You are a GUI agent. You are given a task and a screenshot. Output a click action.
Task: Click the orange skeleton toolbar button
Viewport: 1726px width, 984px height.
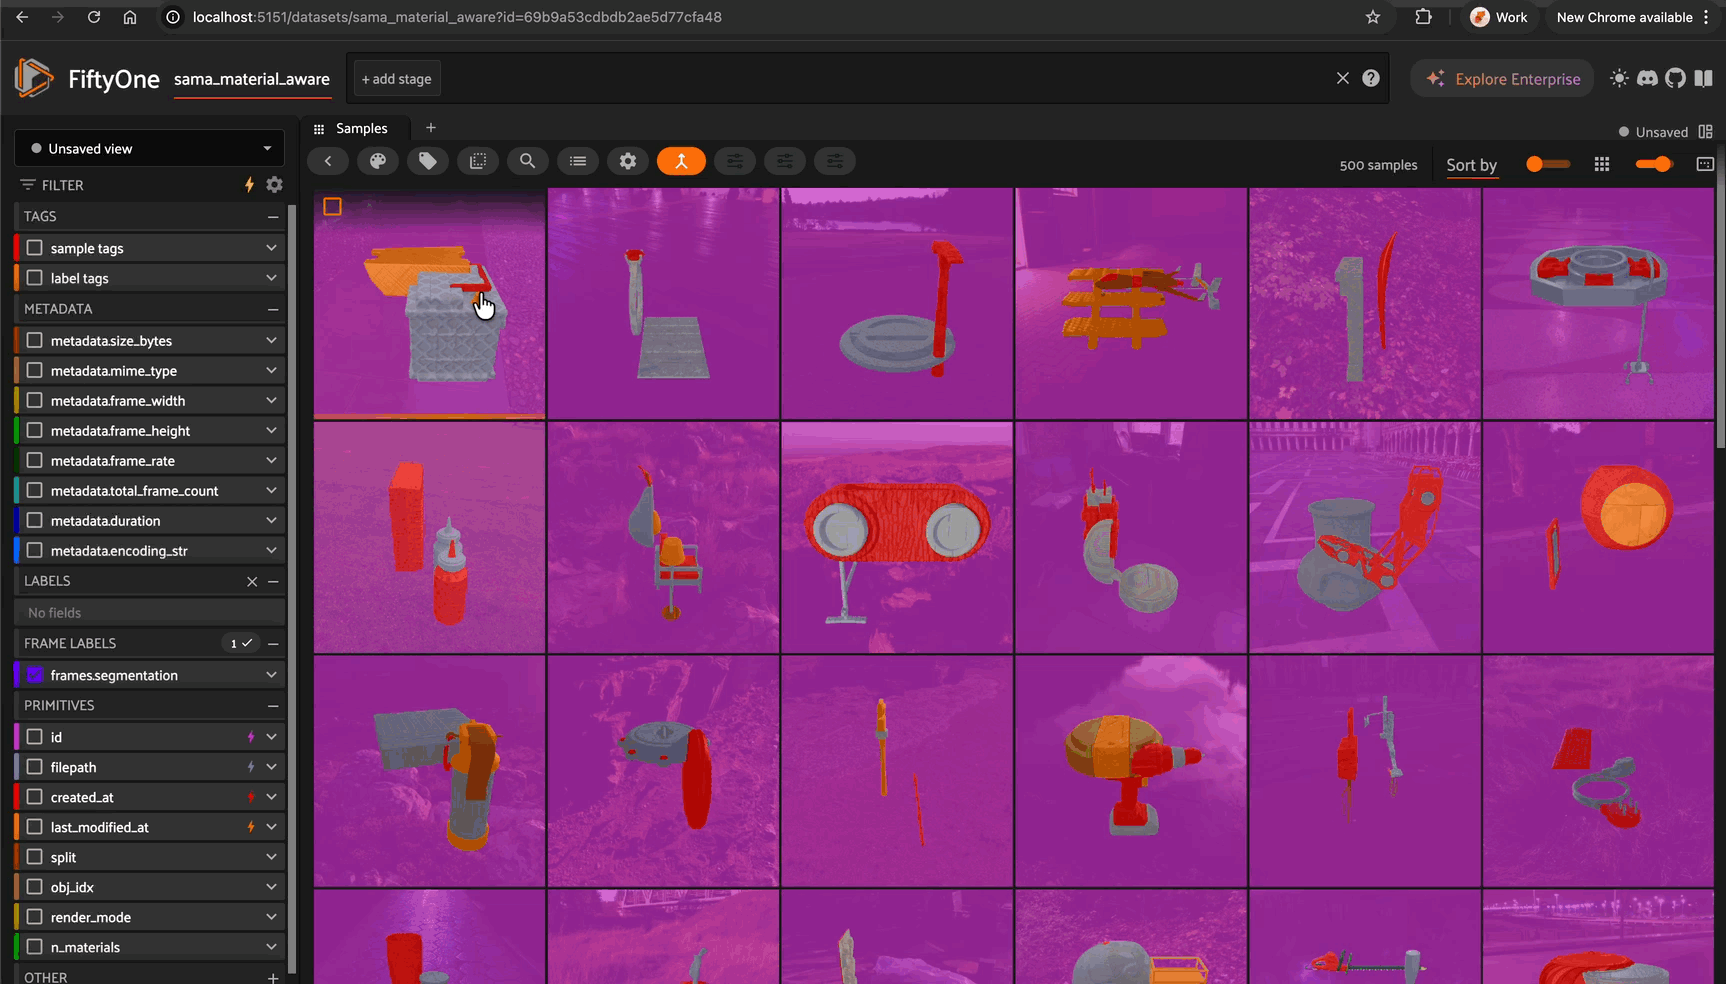coord(681,161)
